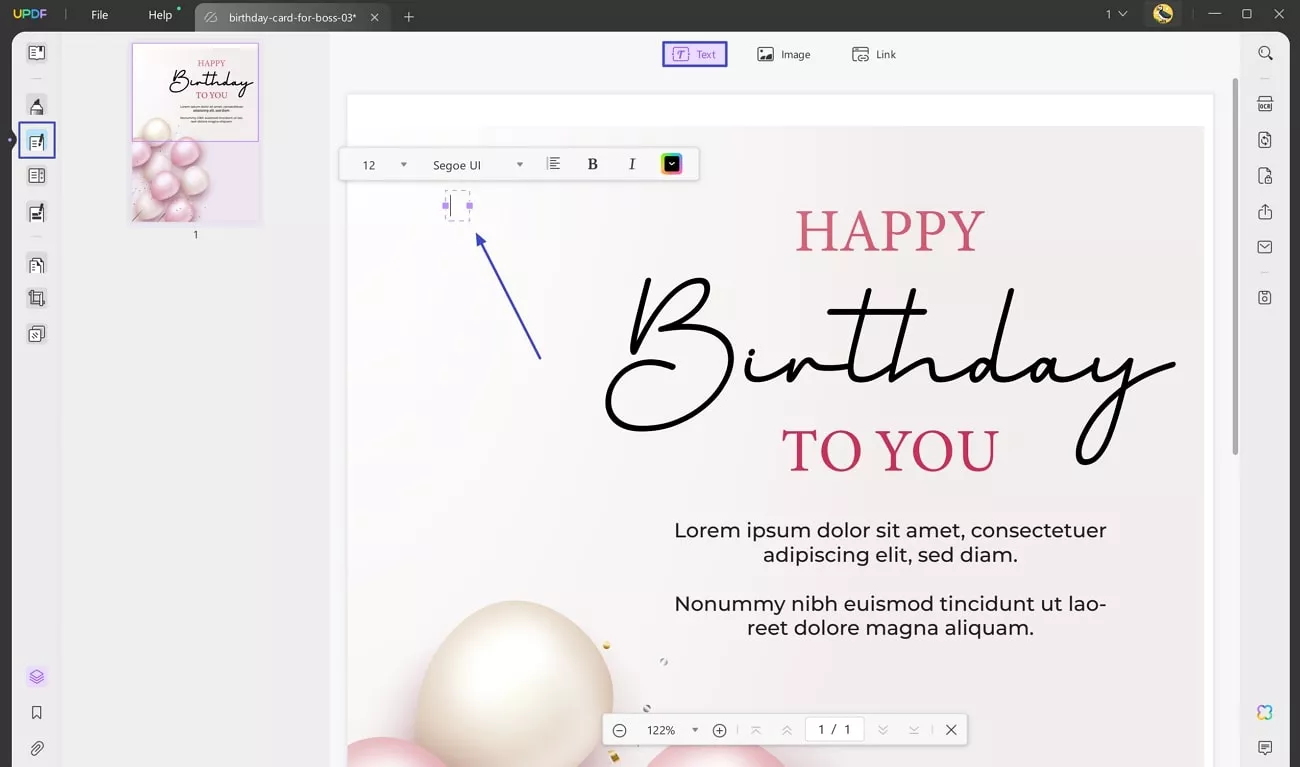
Task: Show the Layers panel
Action: tap(36, 677)
